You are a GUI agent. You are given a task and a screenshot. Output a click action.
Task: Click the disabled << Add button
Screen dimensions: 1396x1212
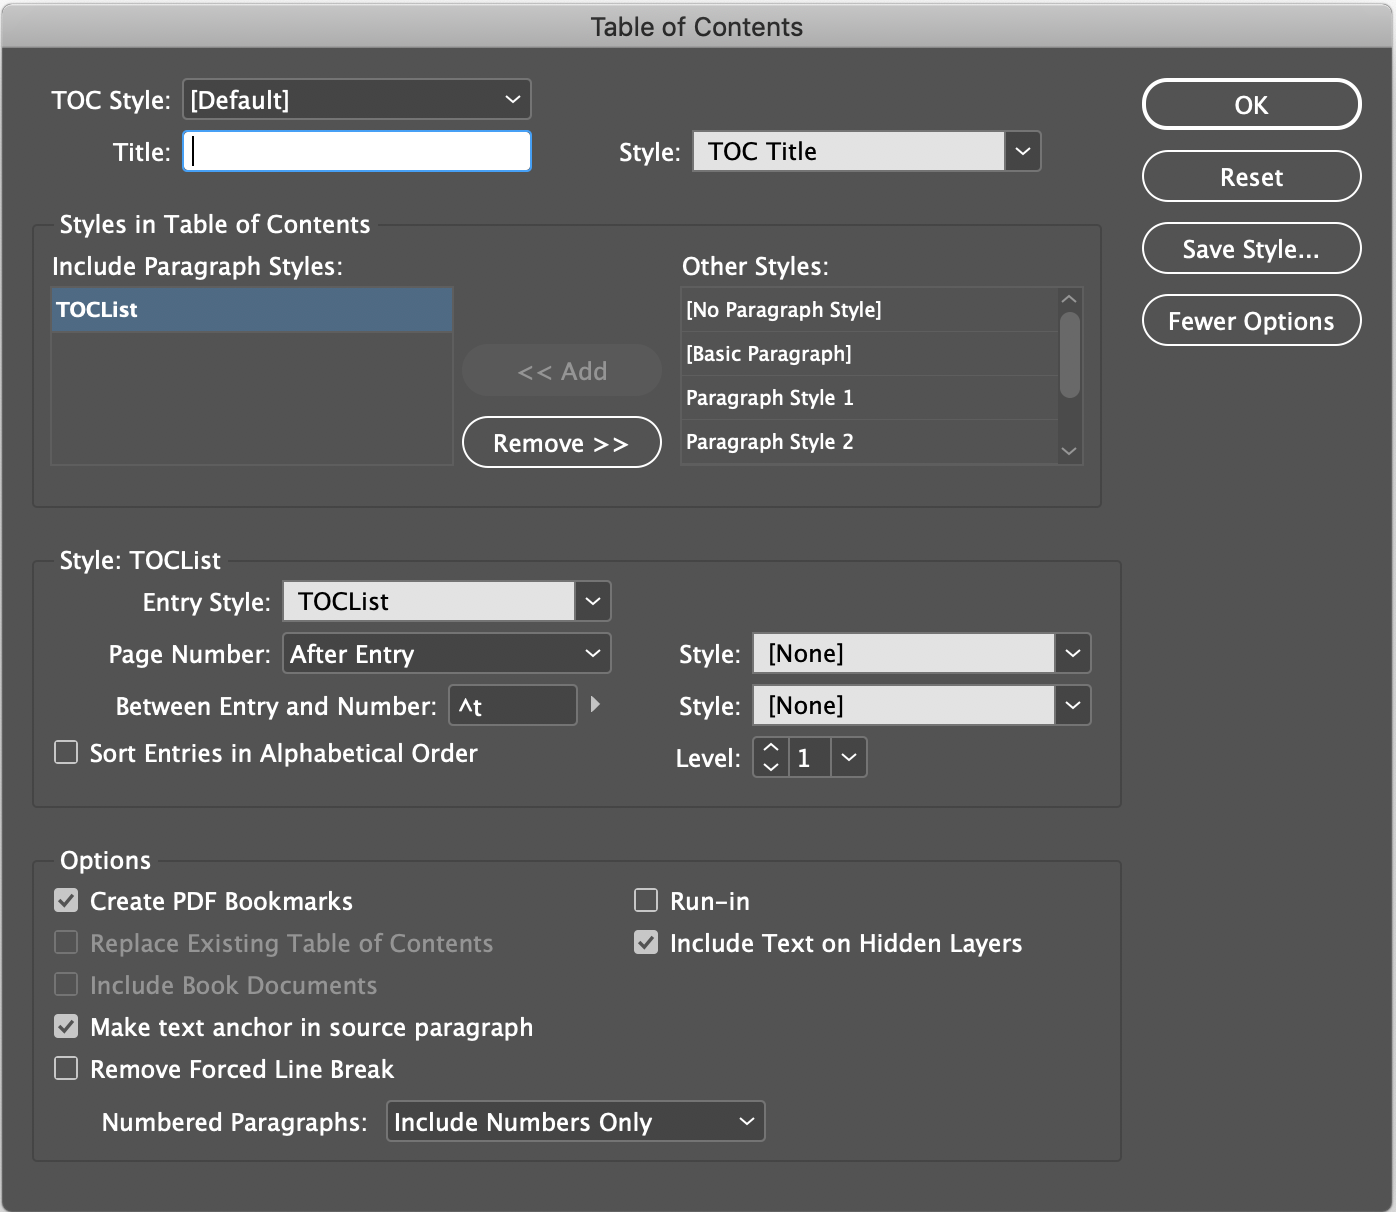tap(561, 371)
